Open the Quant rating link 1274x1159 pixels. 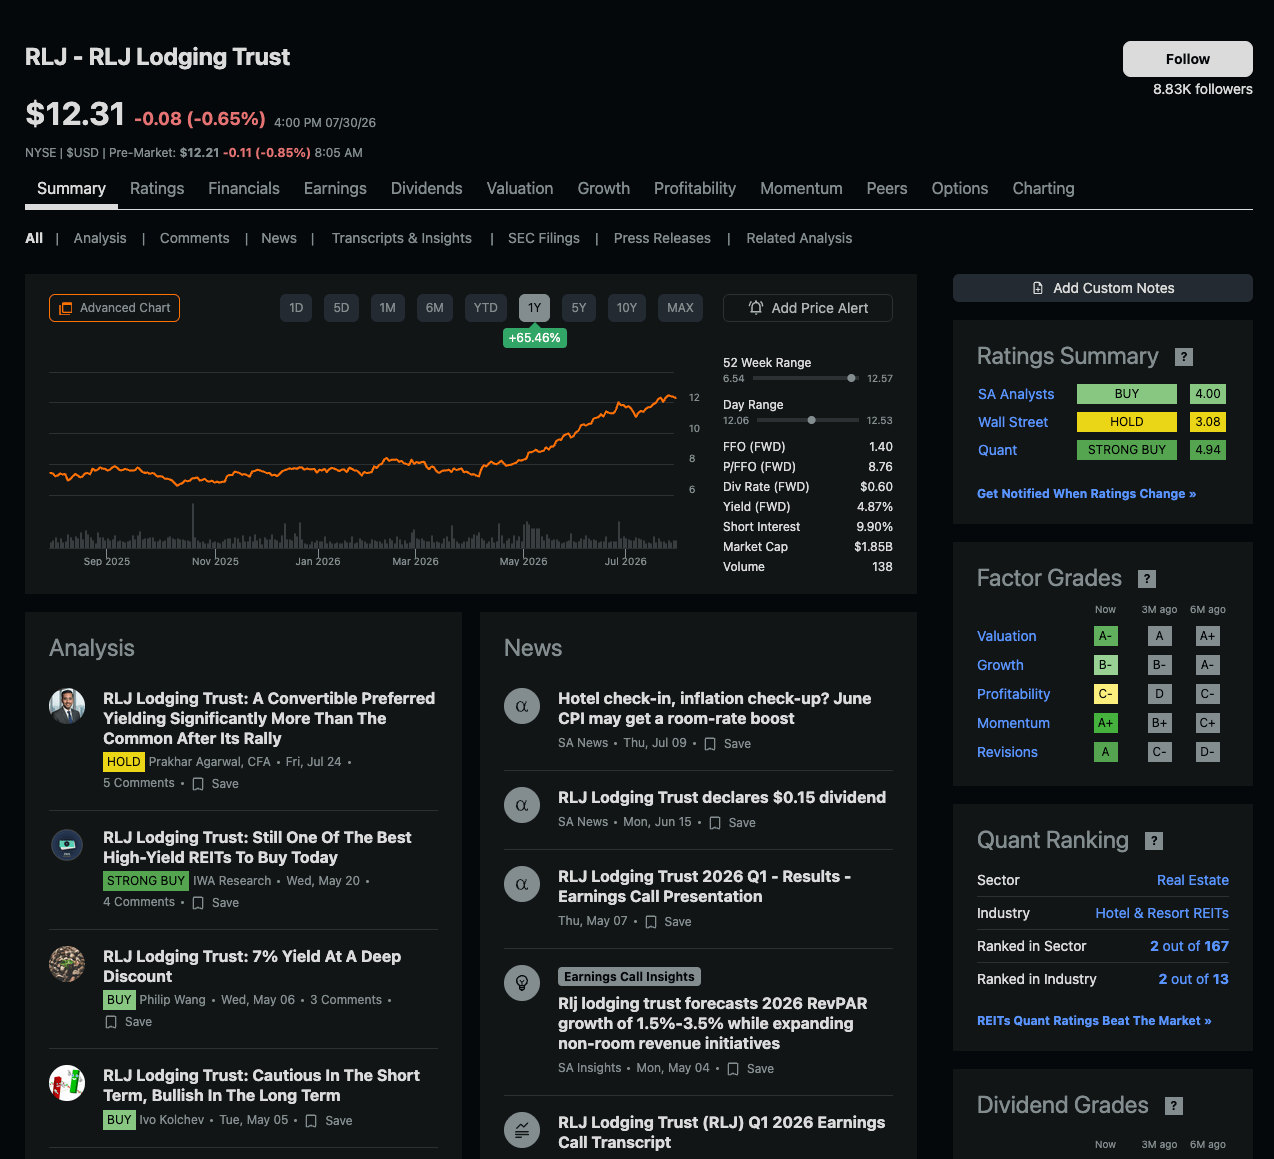[997, 450]
